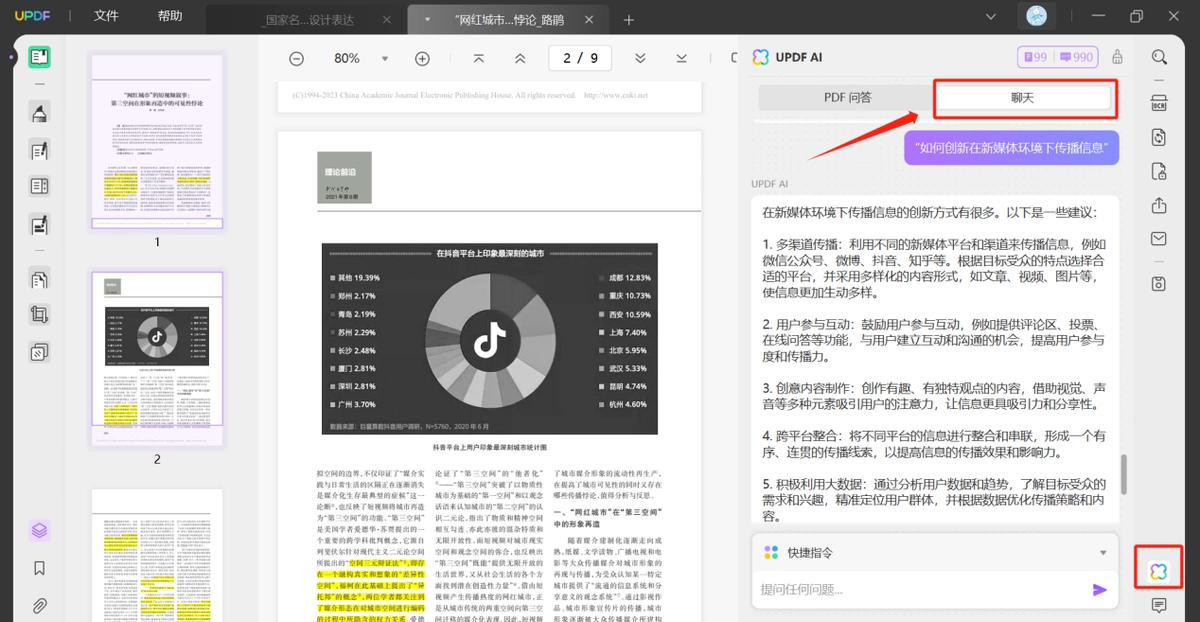Add a new tab with plus
Screen dimensions: 1200x622
click(629, 20)
